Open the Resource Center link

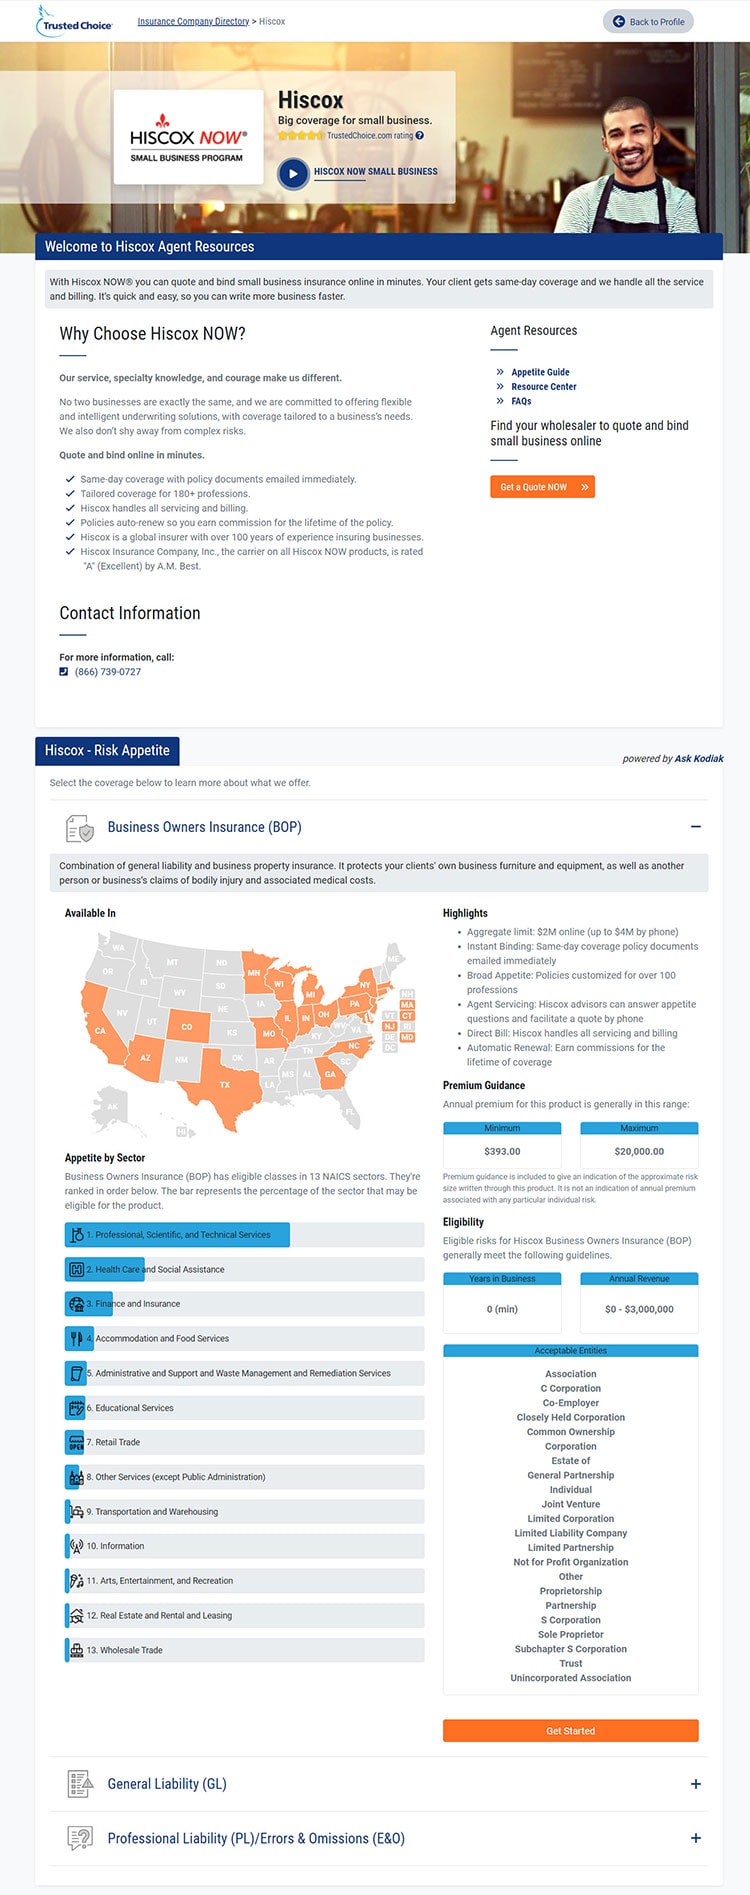click(x=544, y=387)
